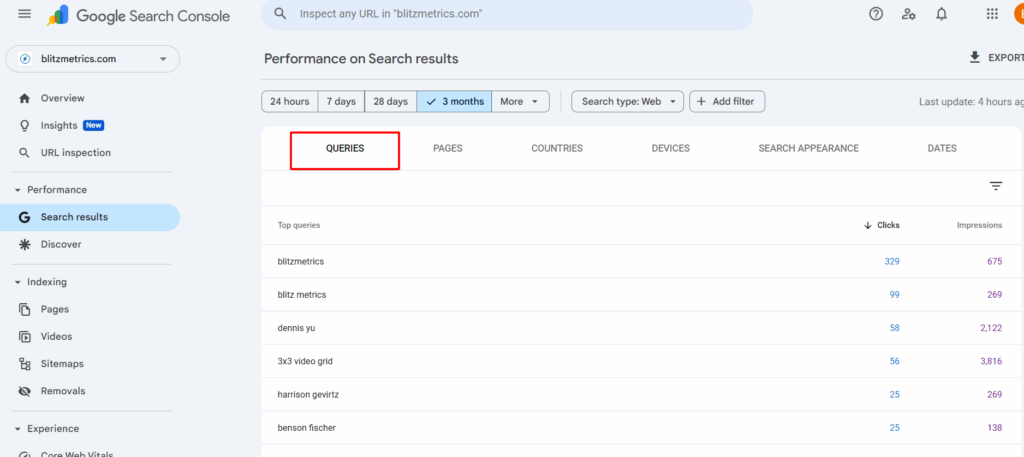Select the 3 months date range
This screenshot has width=1024, height=457.
(x=455, y=101)
